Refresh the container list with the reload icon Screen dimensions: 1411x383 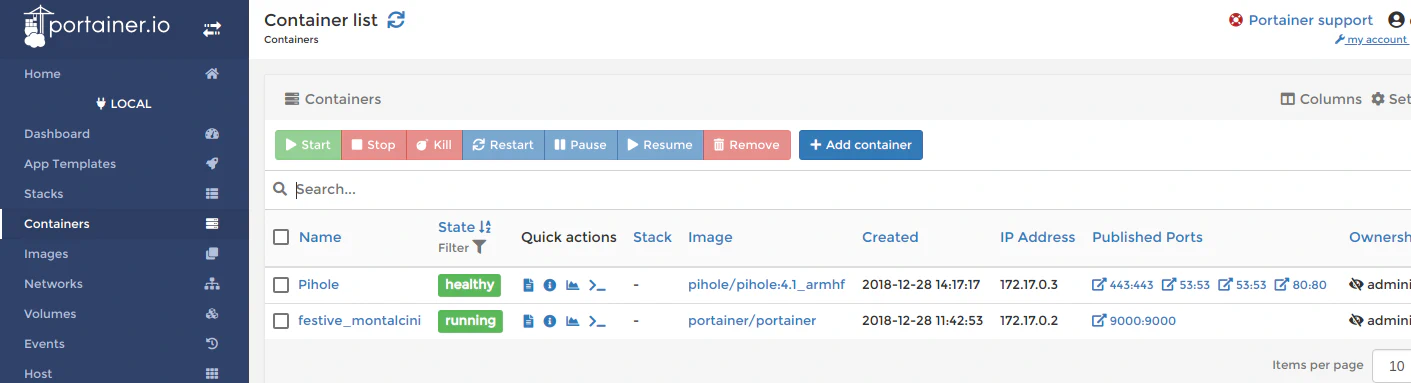tap(397, 19)
